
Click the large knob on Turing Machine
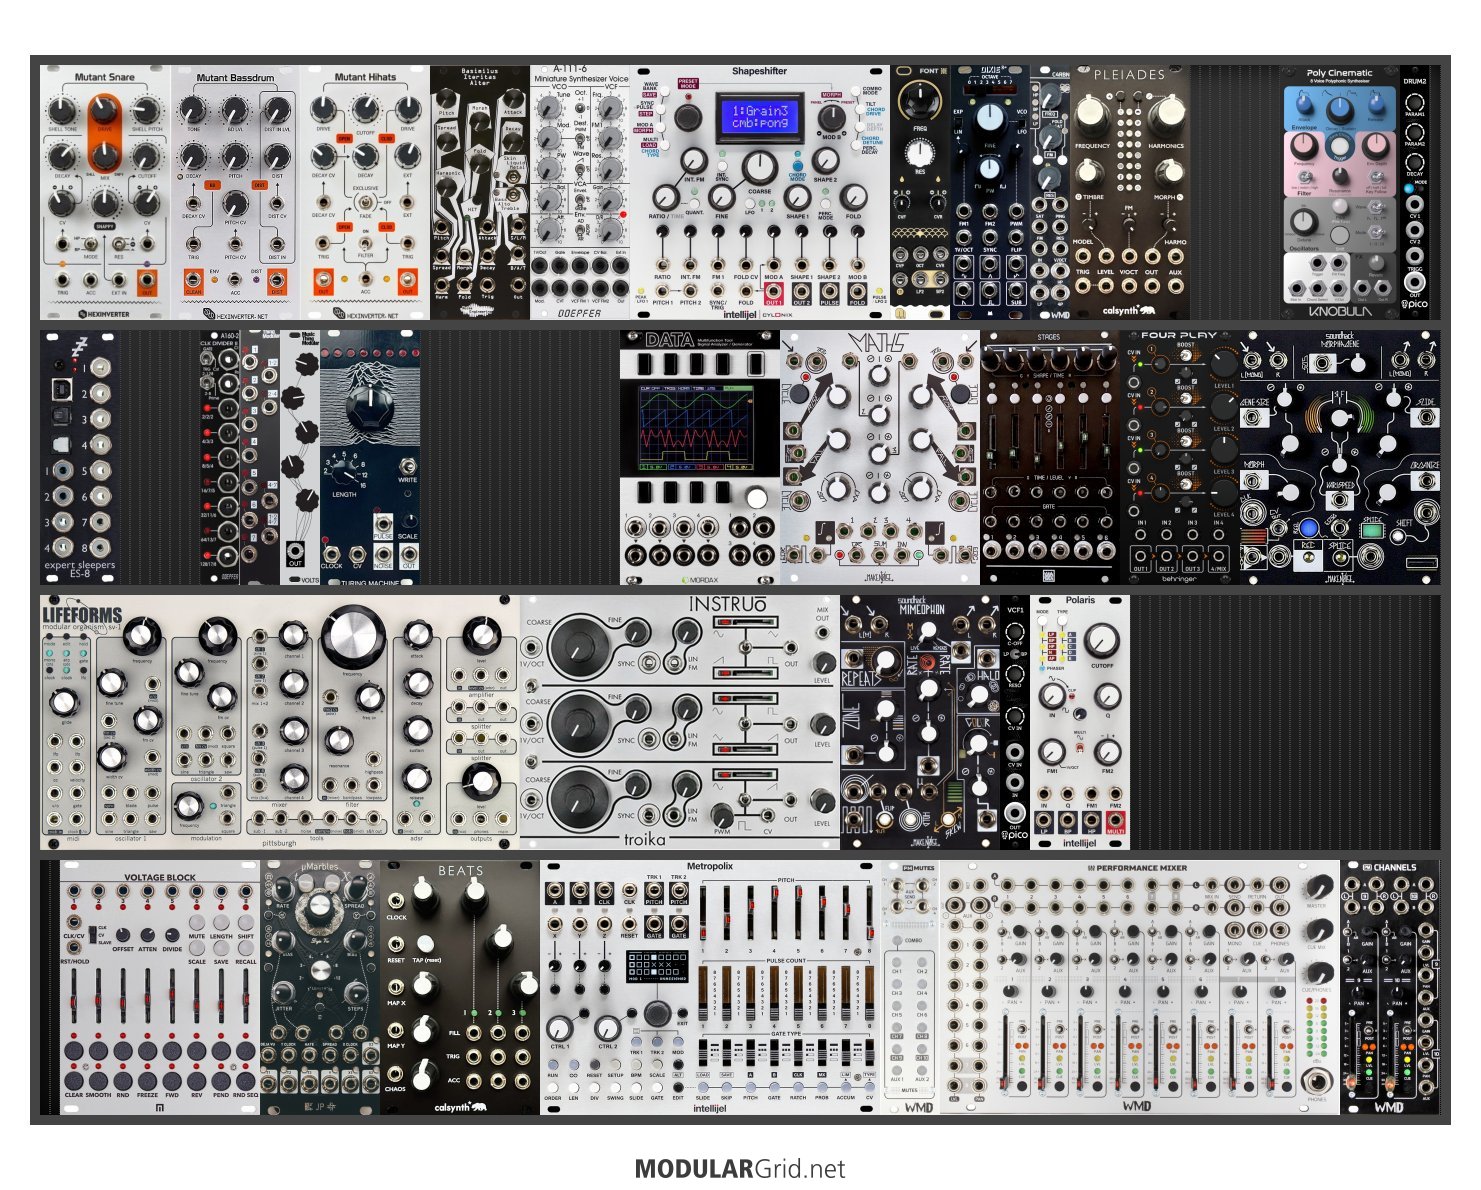tap(369, 407)
